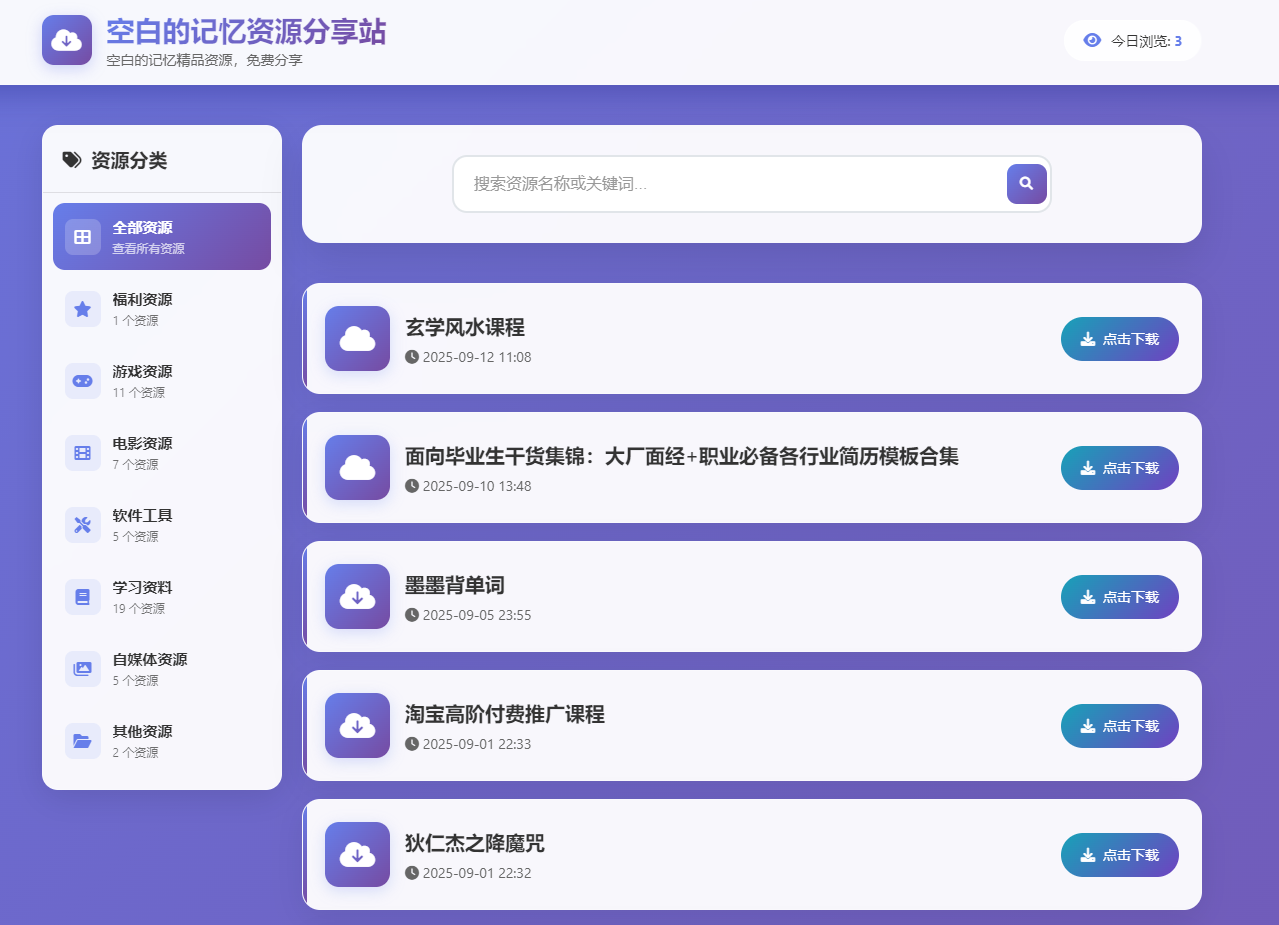Click 点击下载 for 淘宝高阶付费推广课程
Image resolution: width=1279 pixels, height=925 pixels.
tap(1119, 726)
